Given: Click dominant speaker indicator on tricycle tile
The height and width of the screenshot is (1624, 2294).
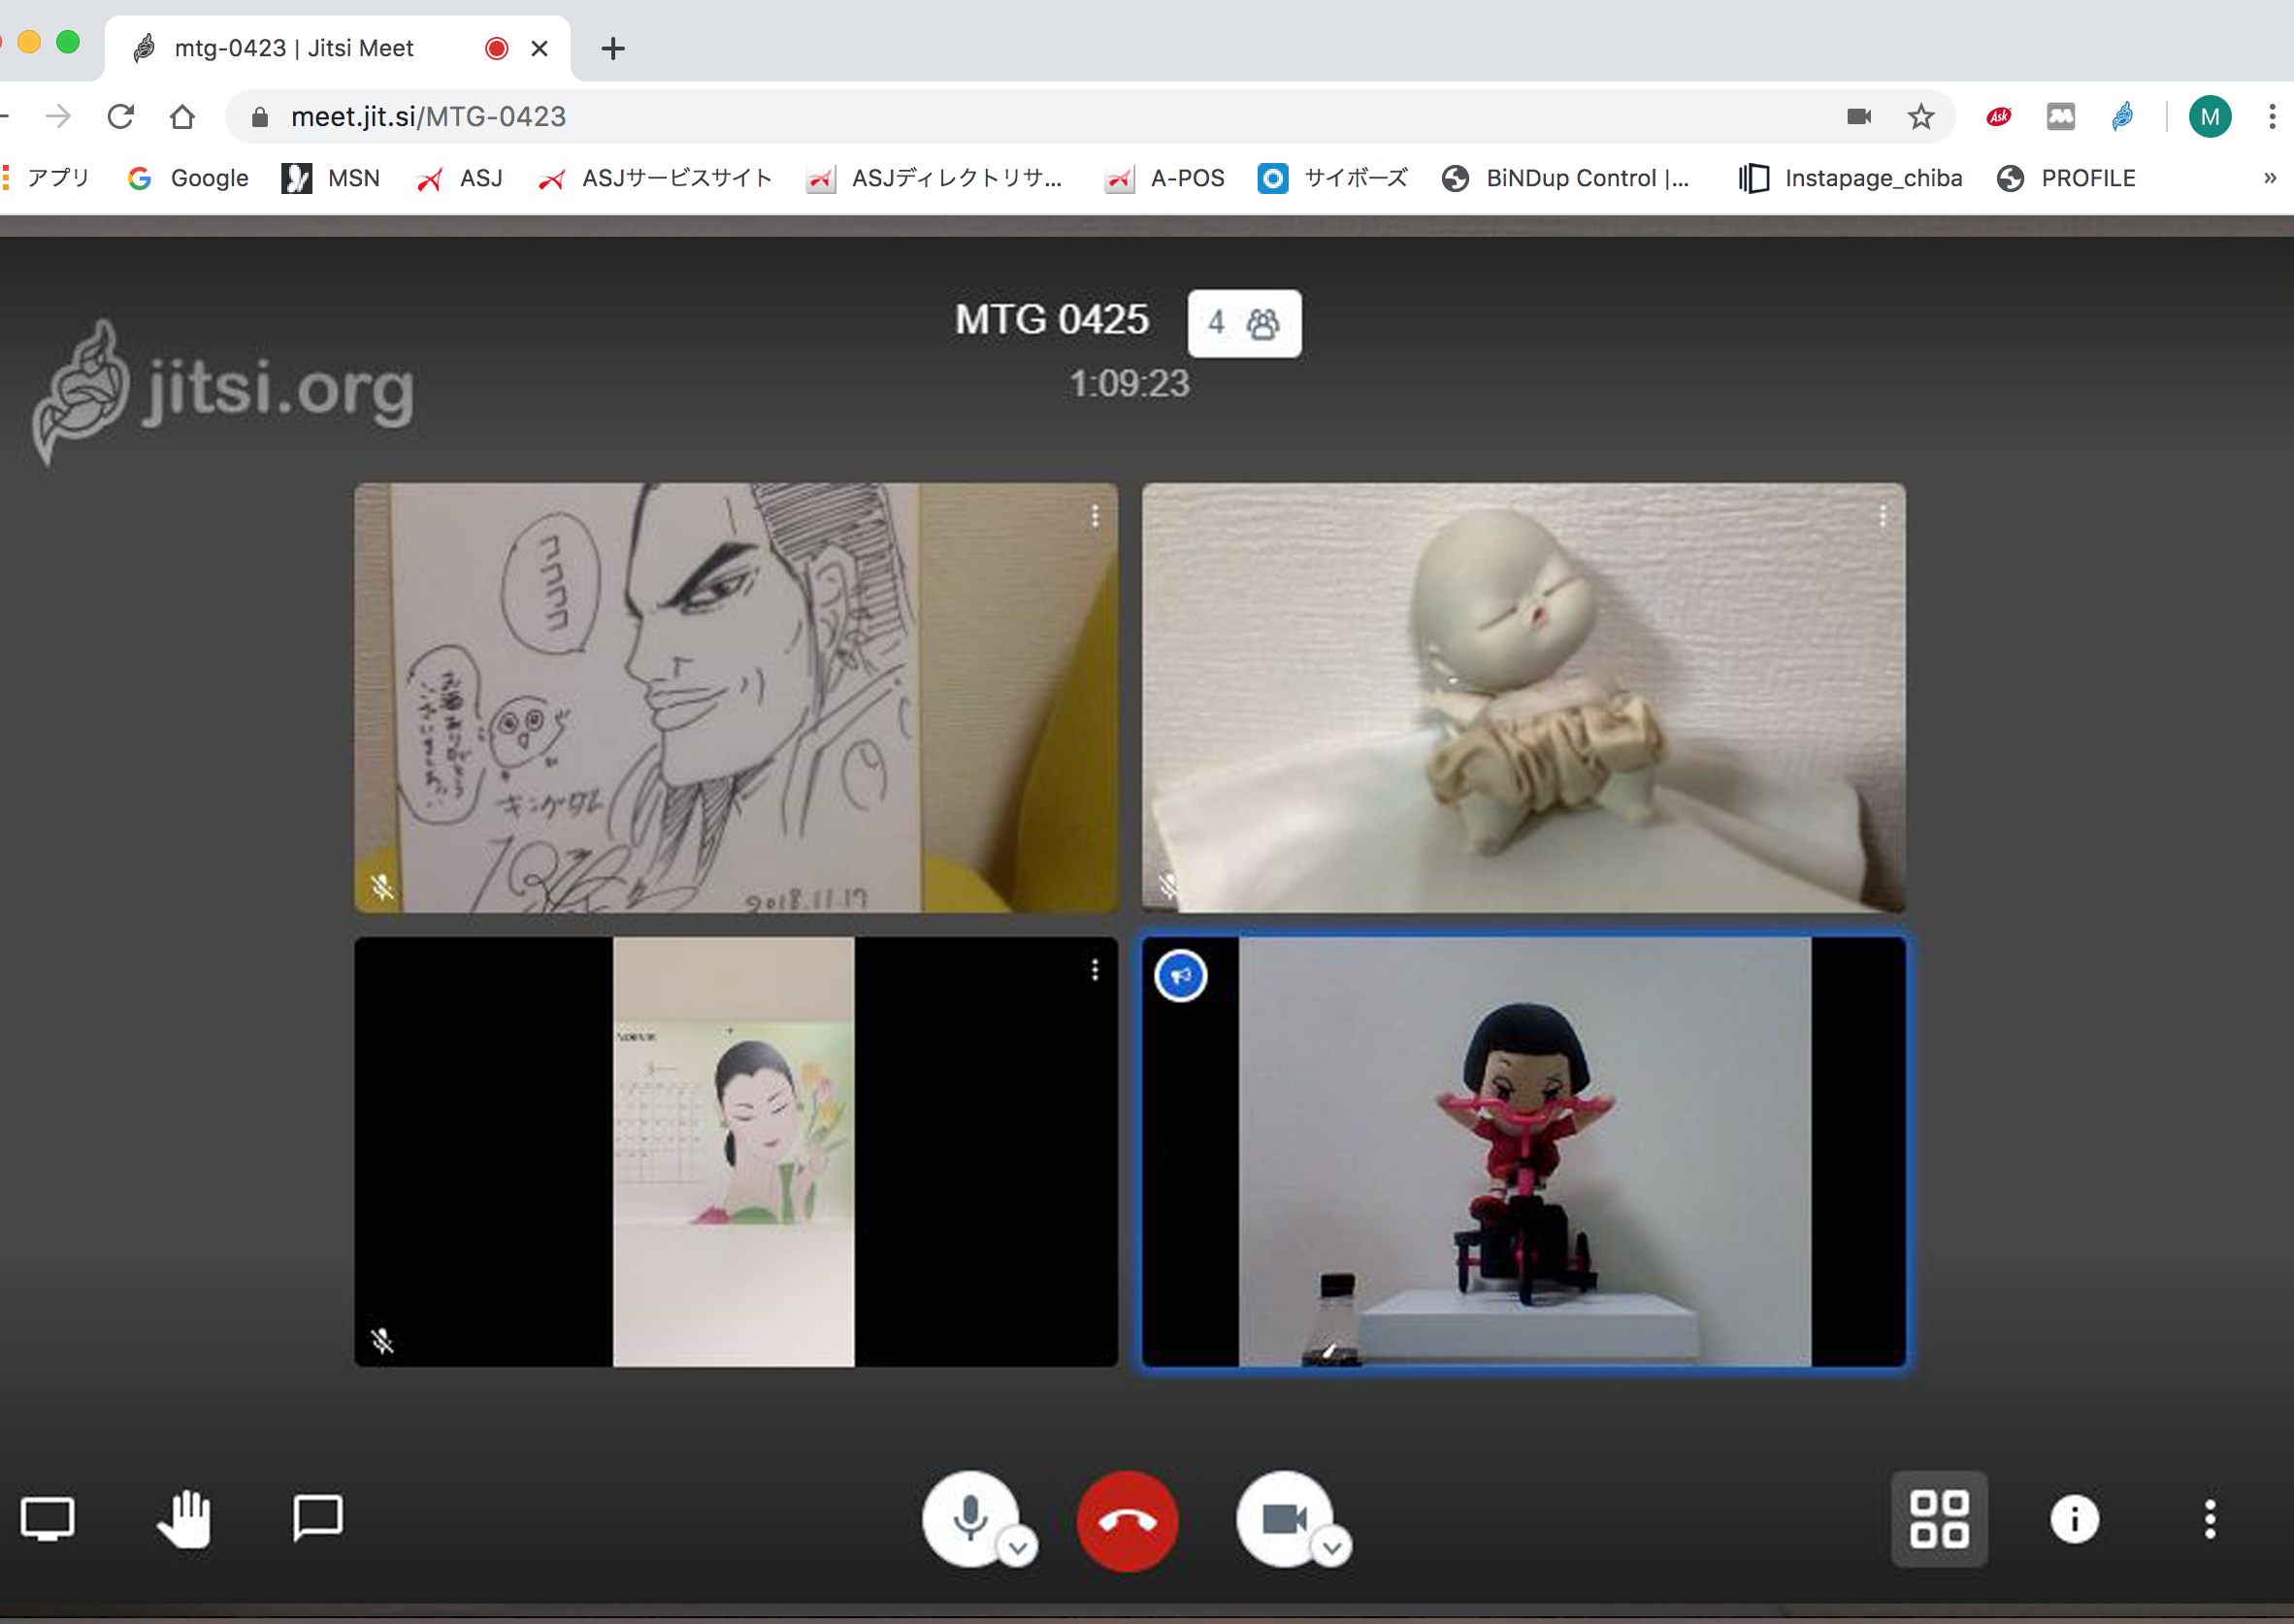Looking at the screenshot, I should coord(1181,975).
